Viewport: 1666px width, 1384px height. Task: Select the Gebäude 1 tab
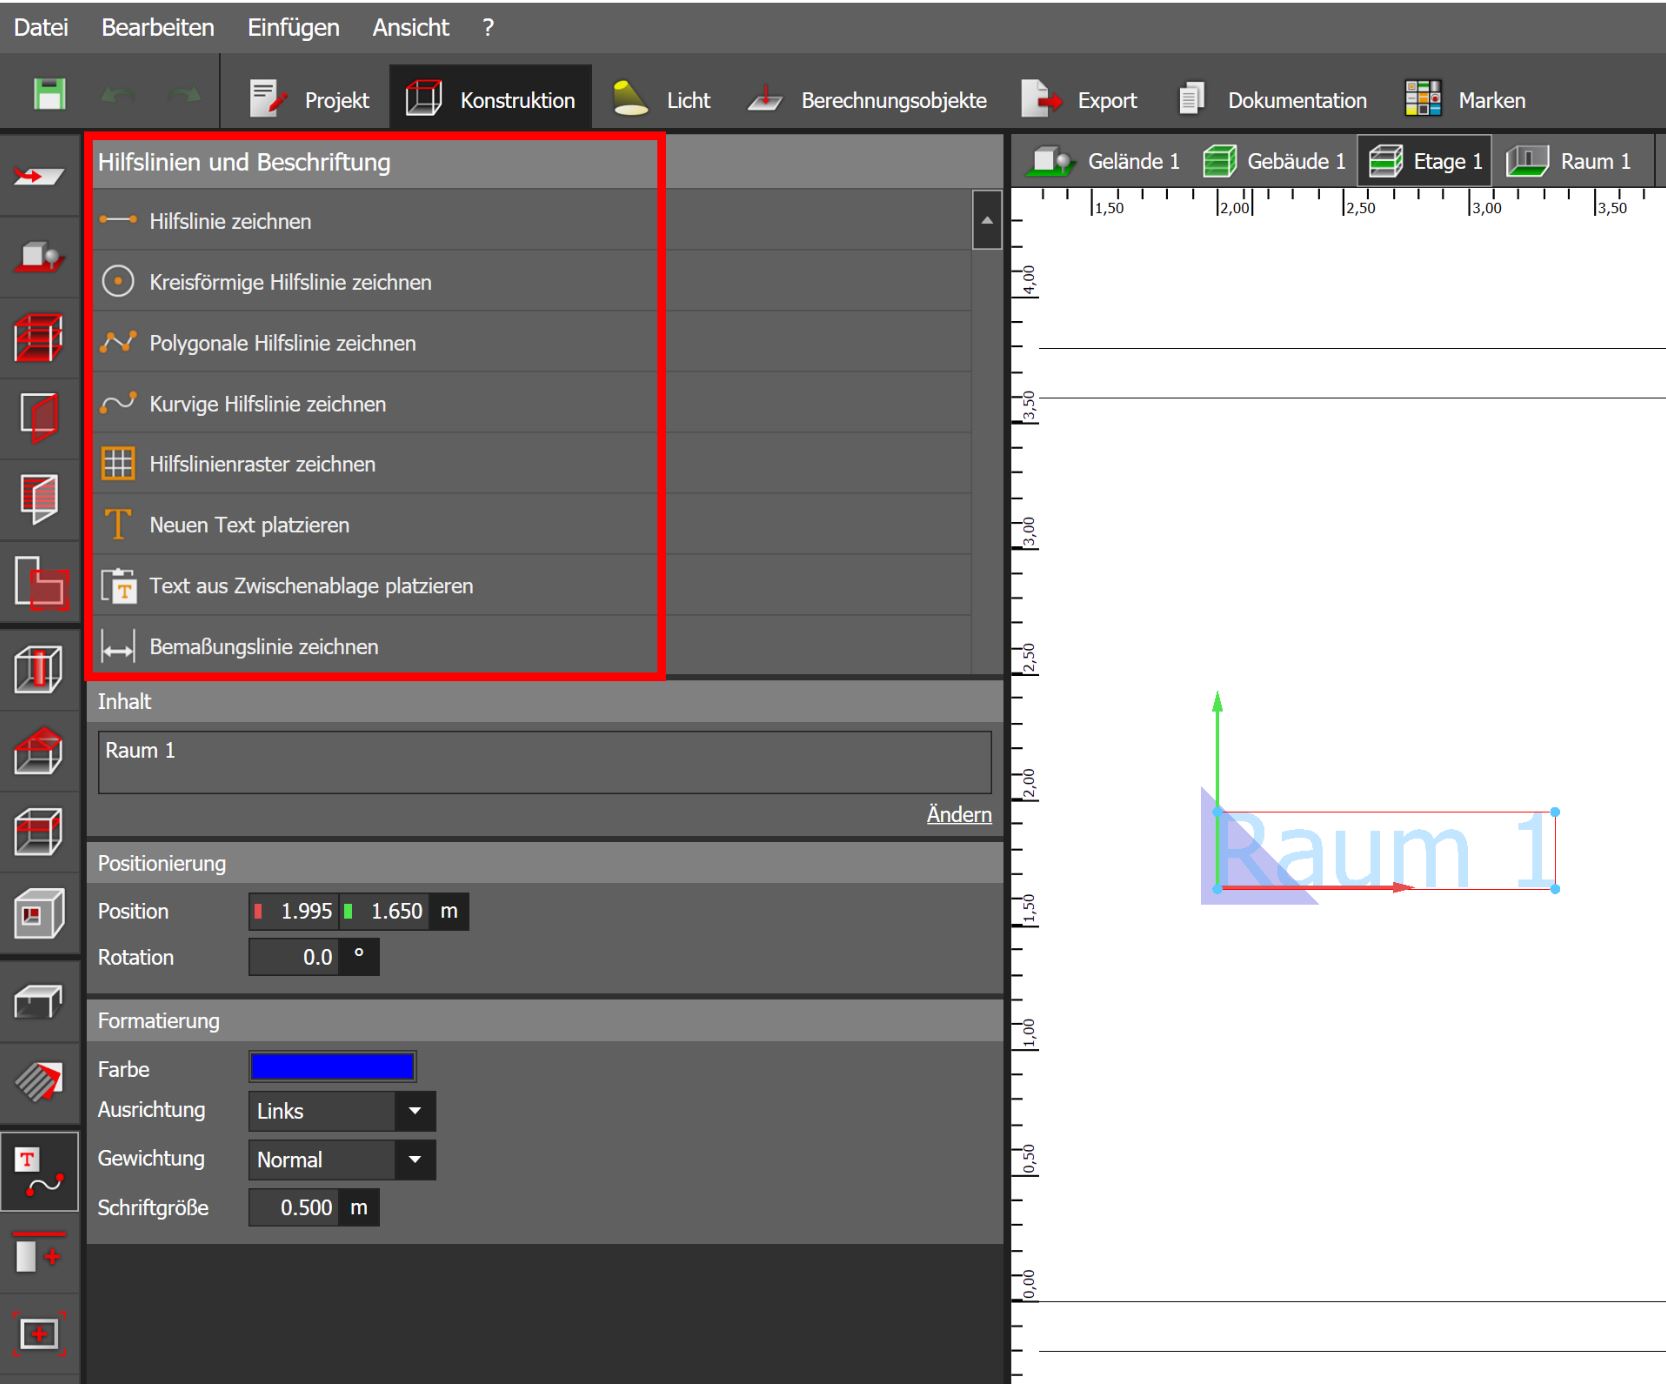(x=1273, y=161)
